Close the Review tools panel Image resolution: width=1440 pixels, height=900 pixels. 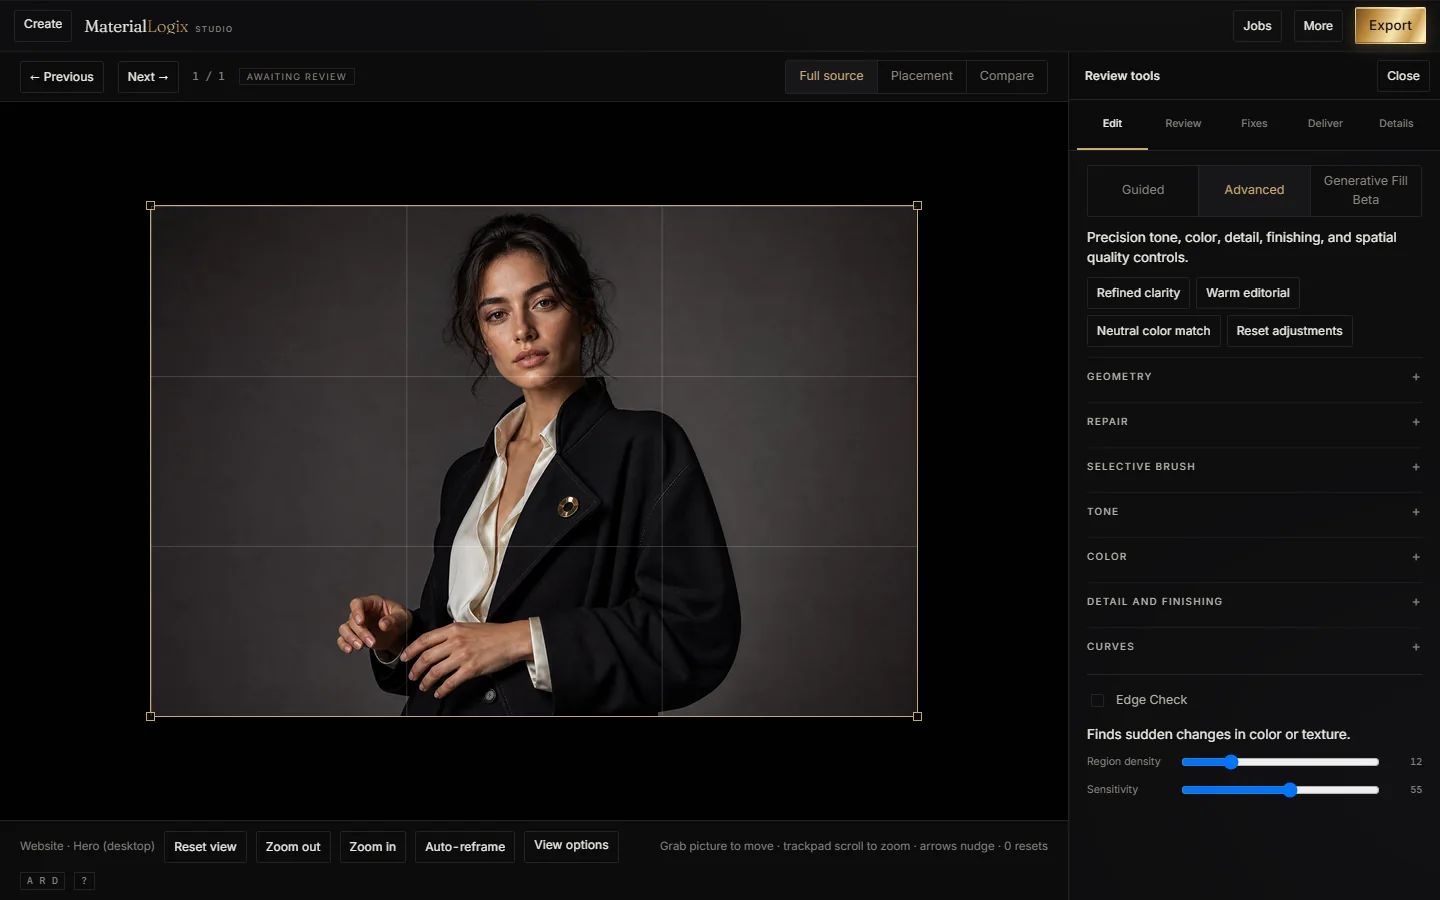click(1403, 76)
